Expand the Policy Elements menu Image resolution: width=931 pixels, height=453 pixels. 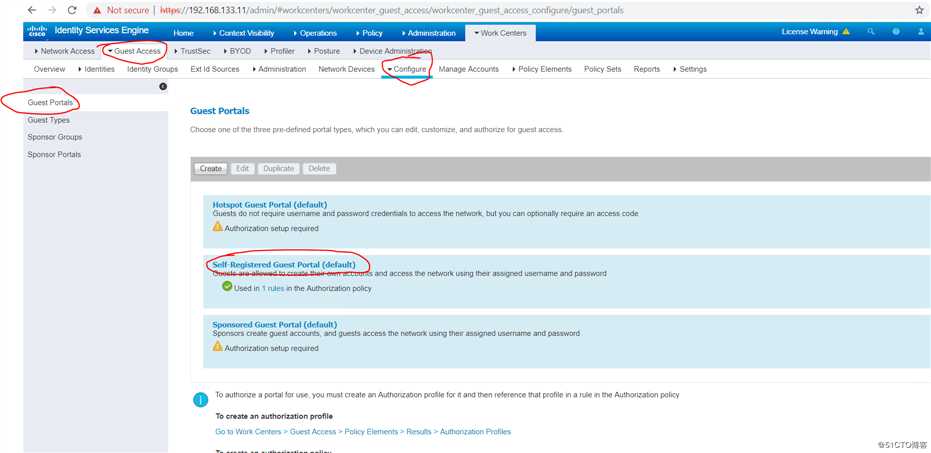(x=542, y=69)
